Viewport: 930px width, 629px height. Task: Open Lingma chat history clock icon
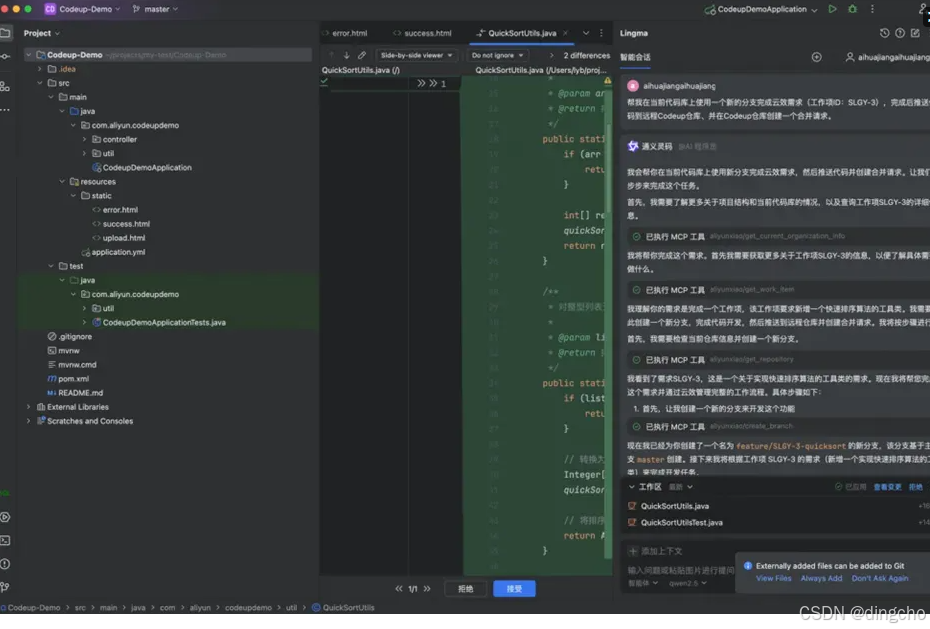[884, 33]
